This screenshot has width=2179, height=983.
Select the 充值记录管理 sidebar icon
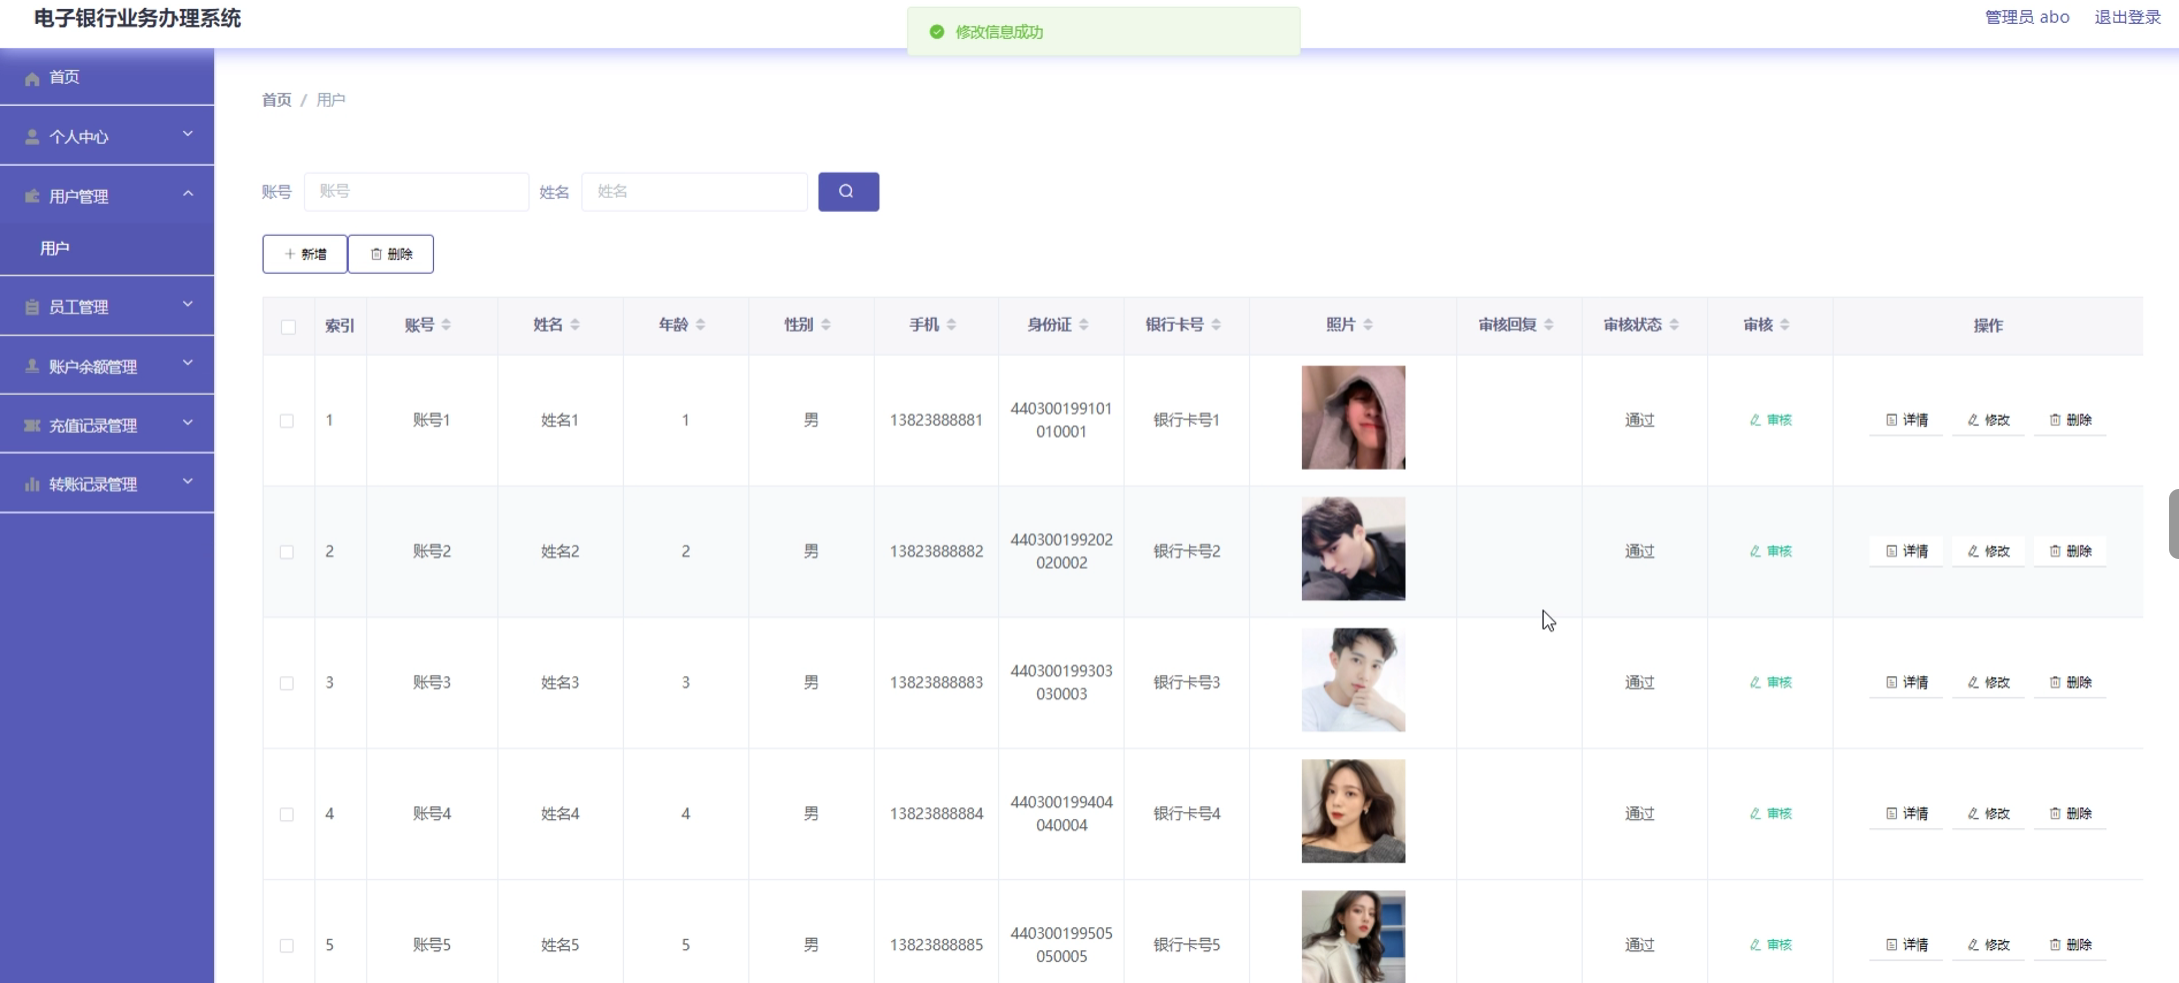click(30, 423)
